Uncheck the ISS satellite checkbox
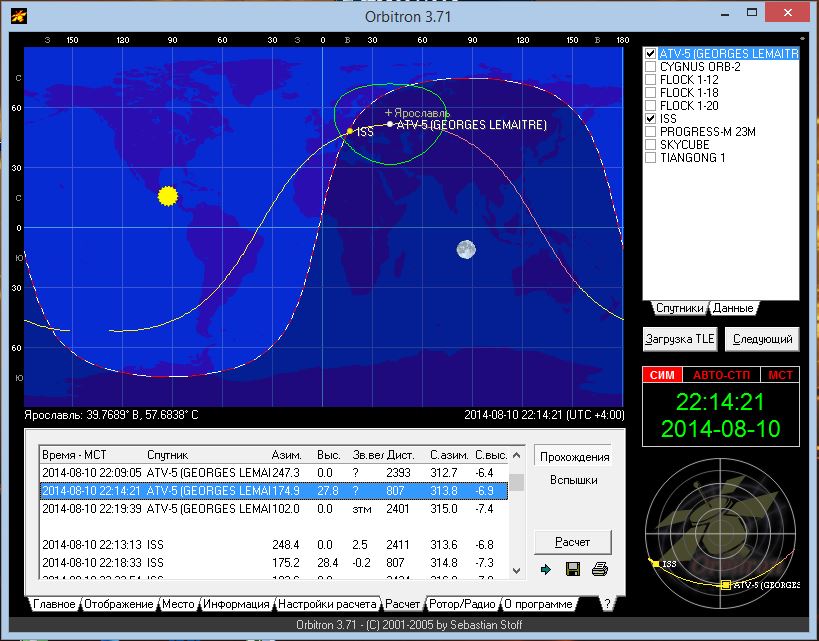Image resolution: width=819 pixels, height=641 pixels. pos(650,119)
